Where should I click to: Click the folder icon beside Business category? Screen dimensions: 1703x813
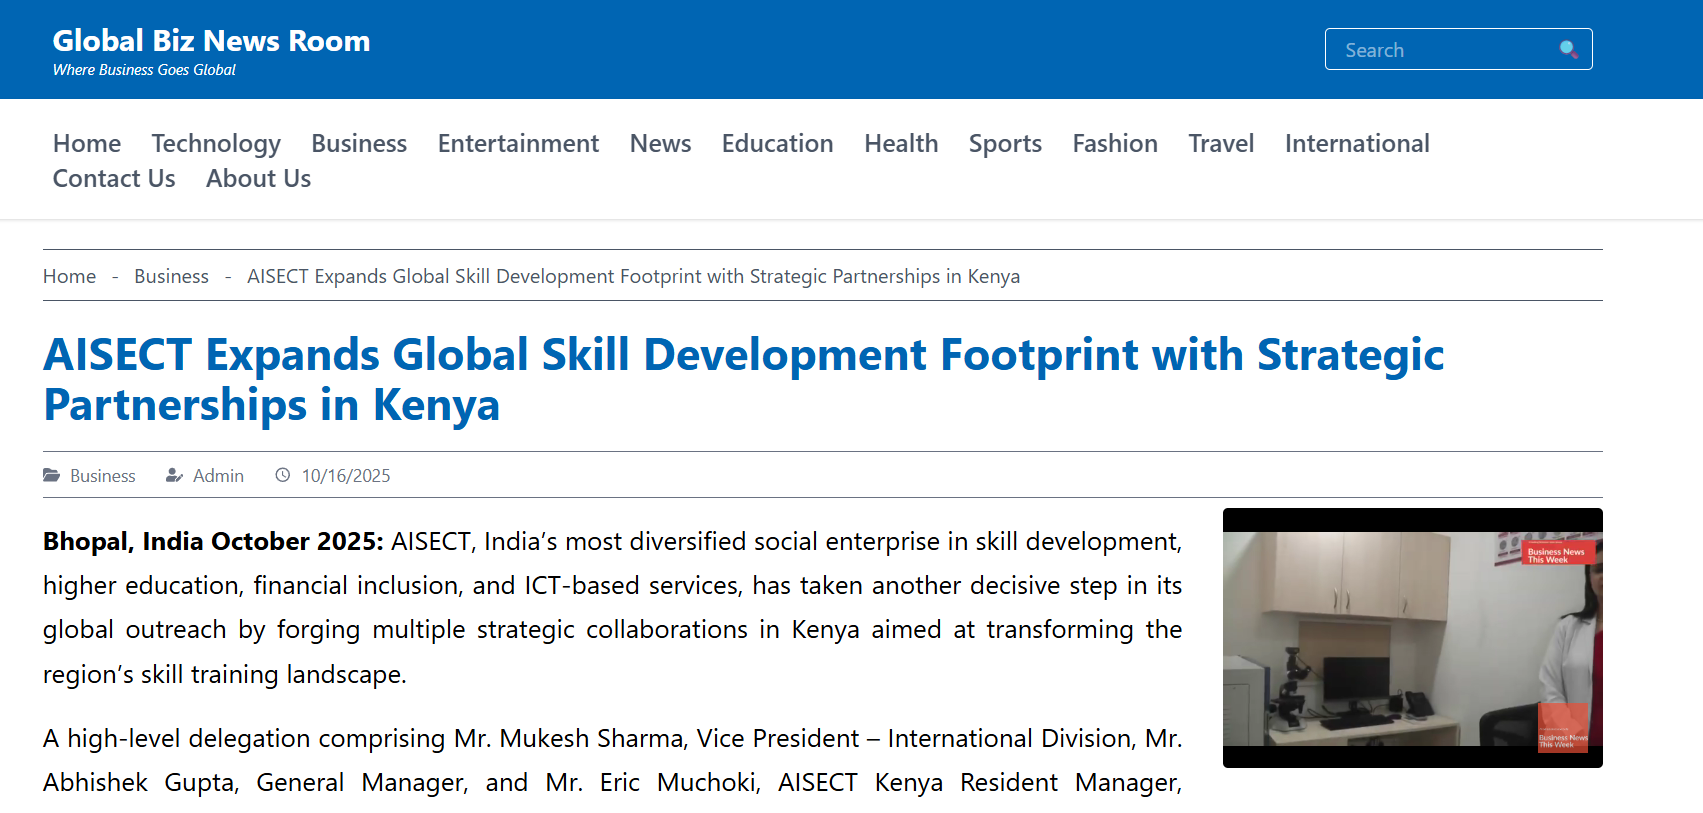tap(51, 475)
